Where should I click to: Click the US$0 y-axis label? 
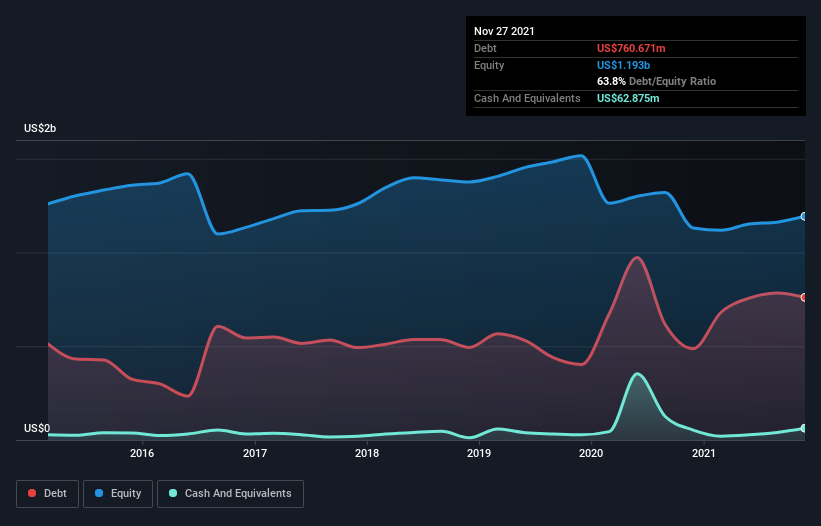tap(37, 428)
